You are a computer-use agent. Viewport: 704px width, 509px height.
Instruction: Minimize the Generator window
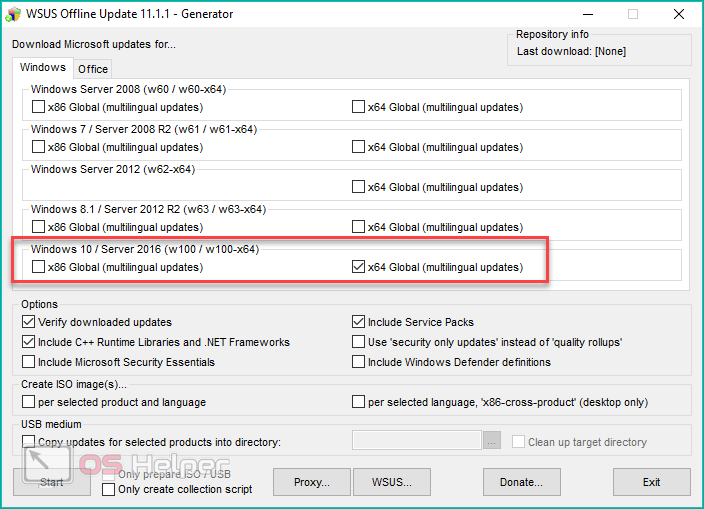[588, 14]
